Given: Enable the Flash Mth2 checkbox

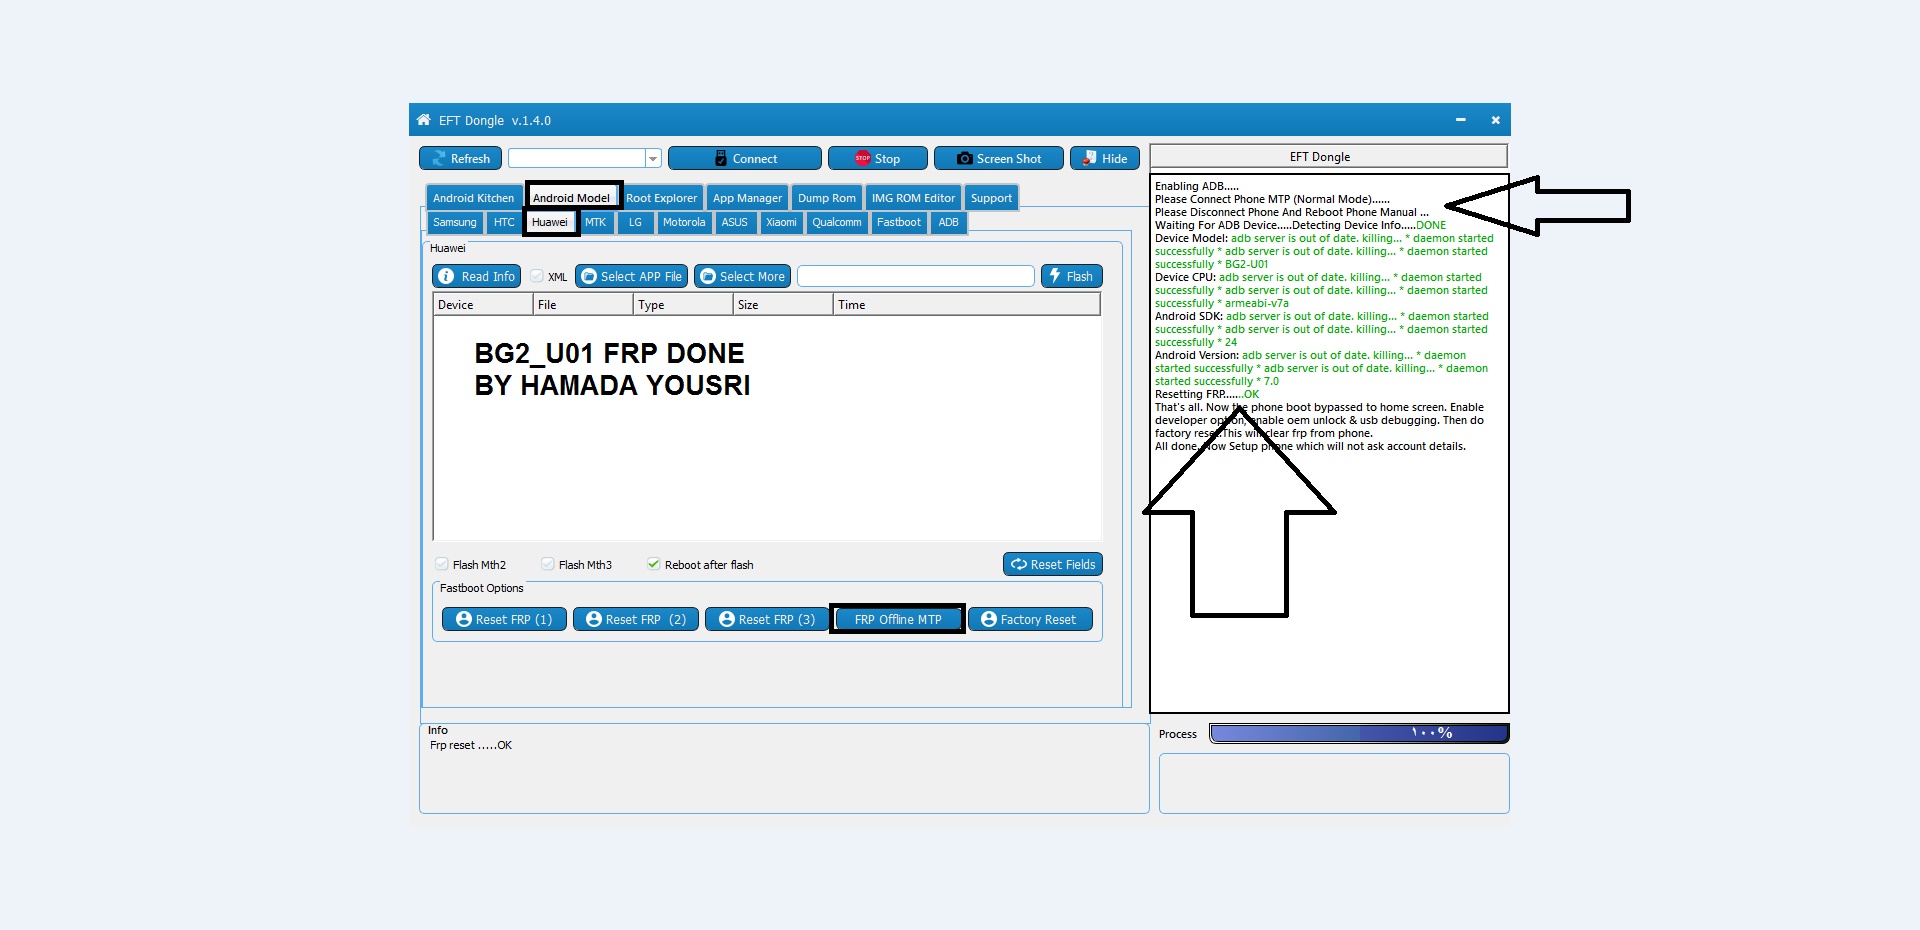Looking at the screenshot, I should (441, 564).
